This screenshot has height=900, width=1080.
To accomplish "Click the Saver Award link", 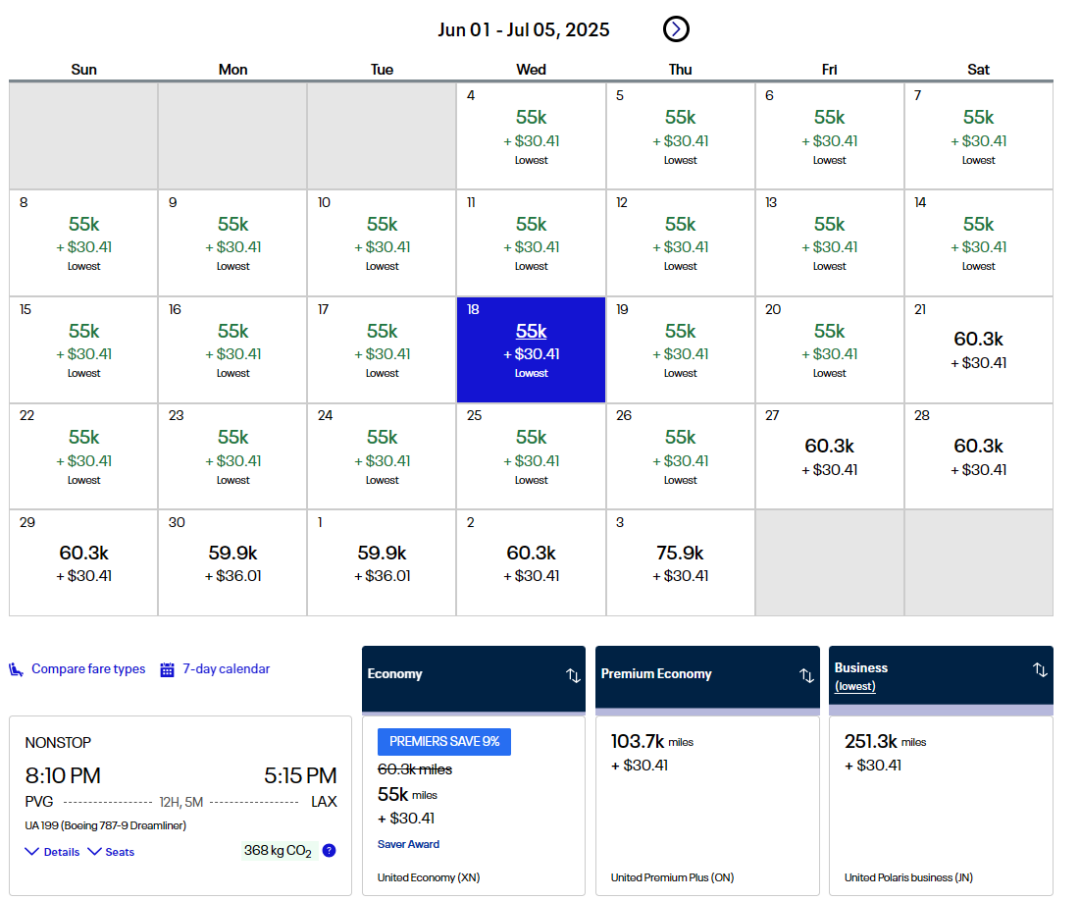I will 408,844.
